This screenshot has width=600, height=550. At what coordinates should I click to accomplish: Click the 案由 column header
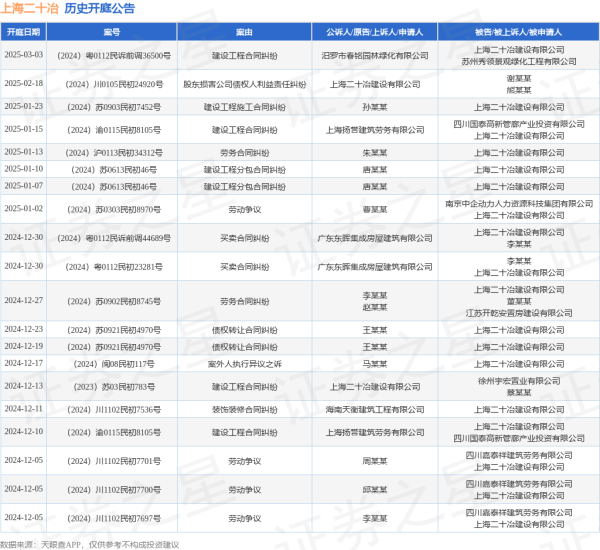pyautogui.click(x=244, y=32)
